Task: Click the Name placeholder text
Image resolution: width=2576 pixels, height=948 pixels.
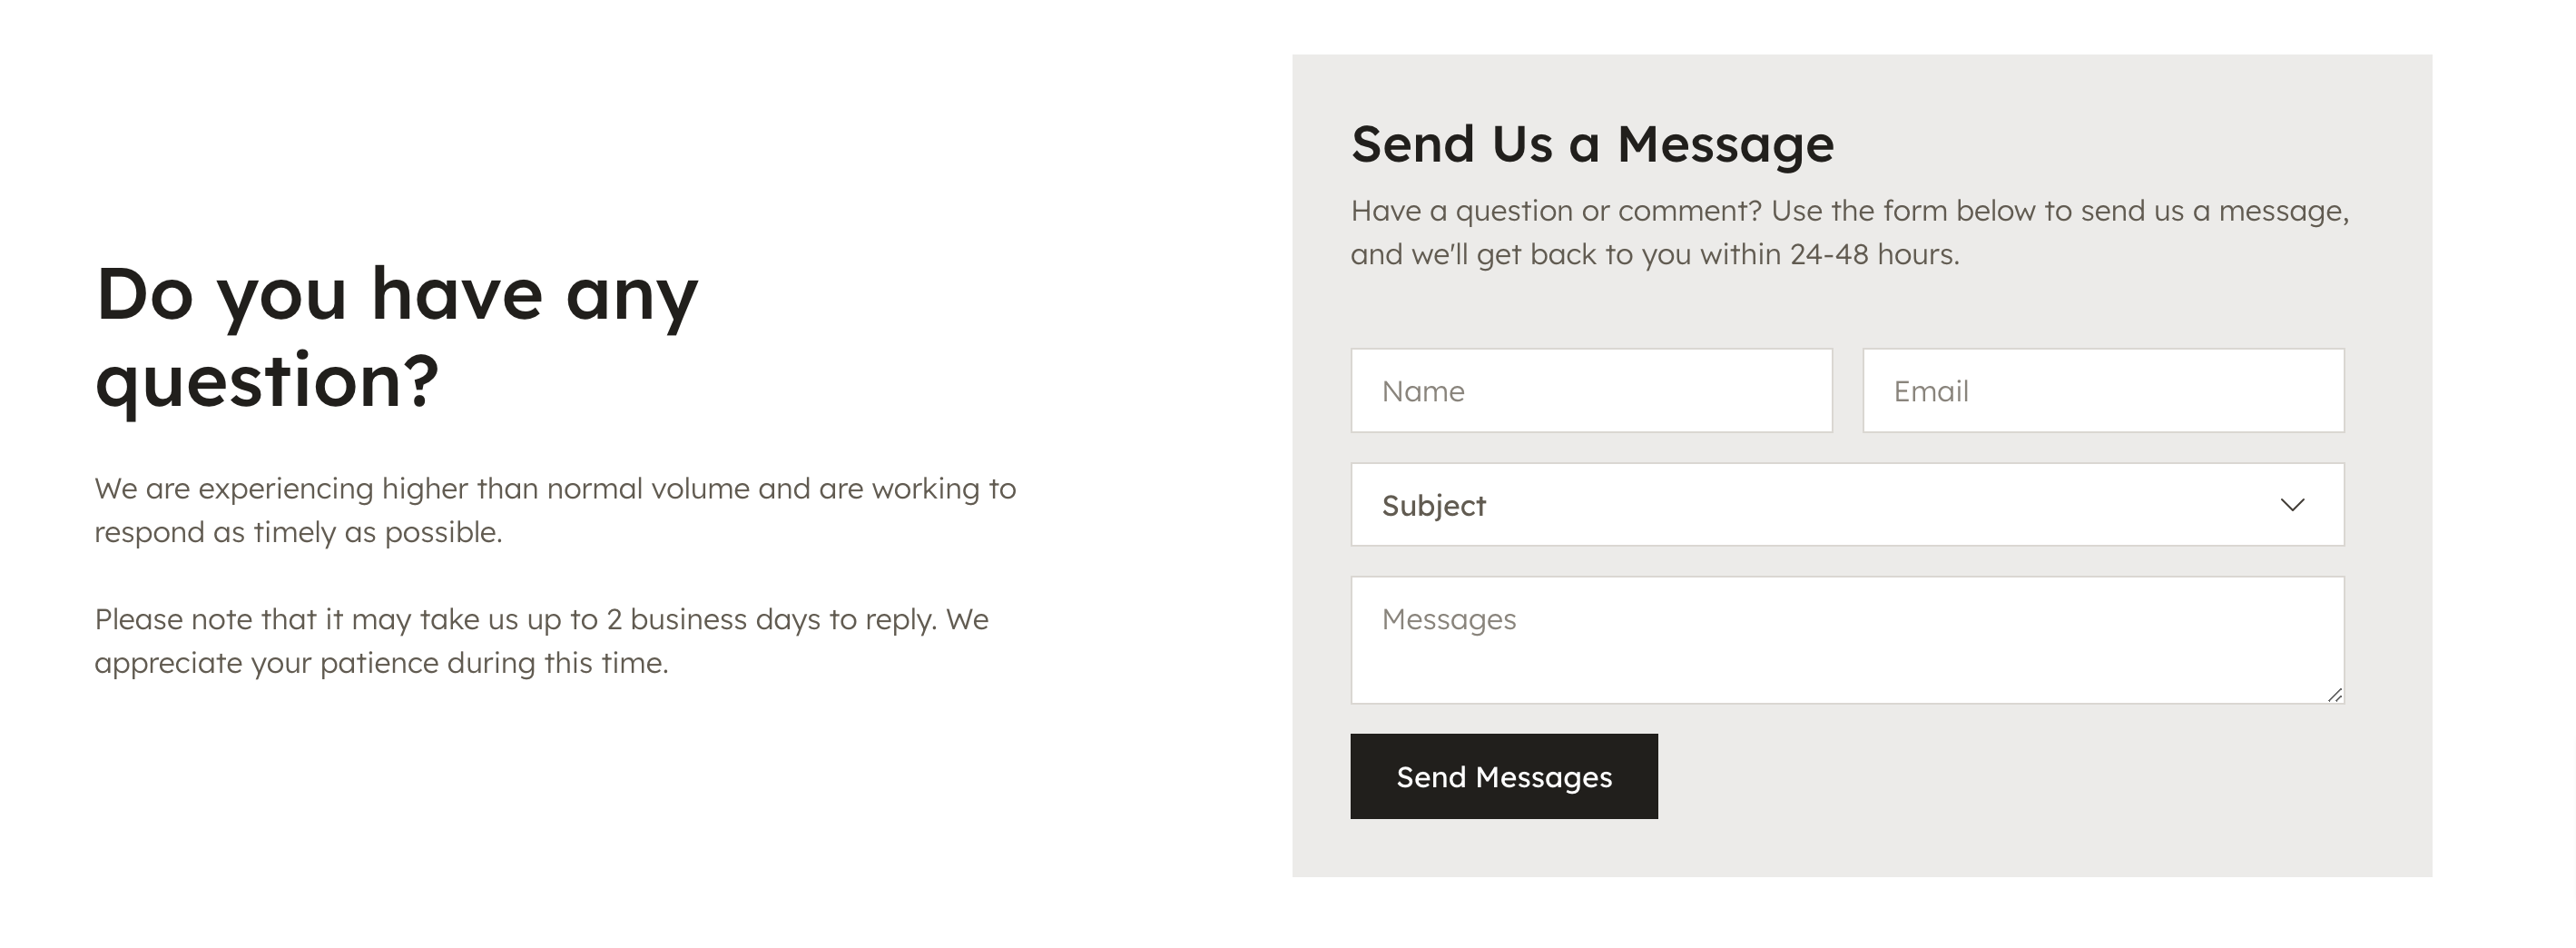Action: [1423, 391]
